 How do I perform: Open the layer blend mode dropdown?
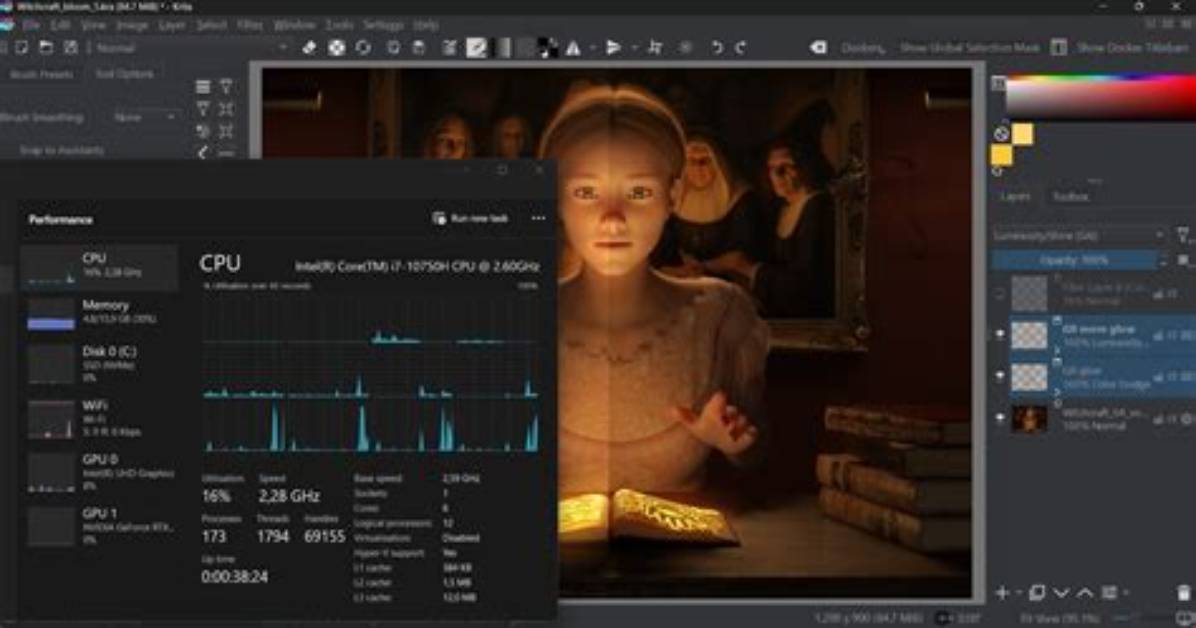pyautogui.click(x=1078, y=236)
